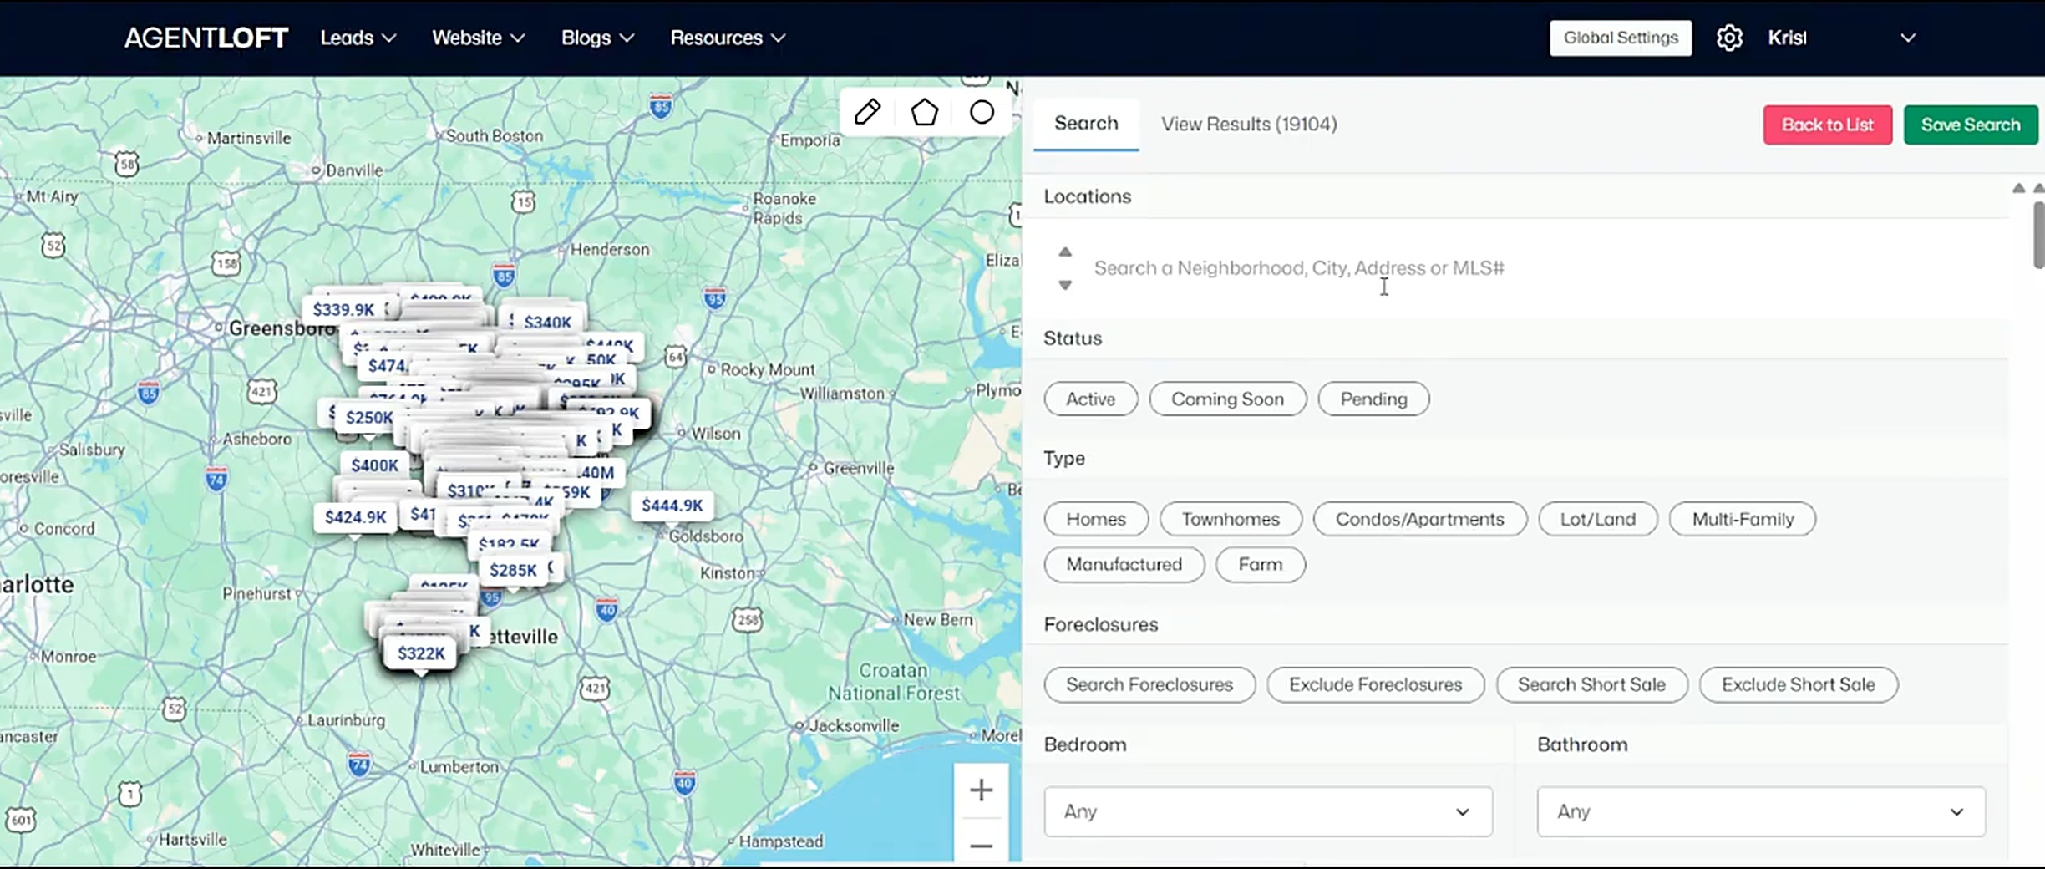This screenshot has width=2045, height=869.
Task: Focus the neighborhood, city, address search field
Action: (x=1540, y=268)
